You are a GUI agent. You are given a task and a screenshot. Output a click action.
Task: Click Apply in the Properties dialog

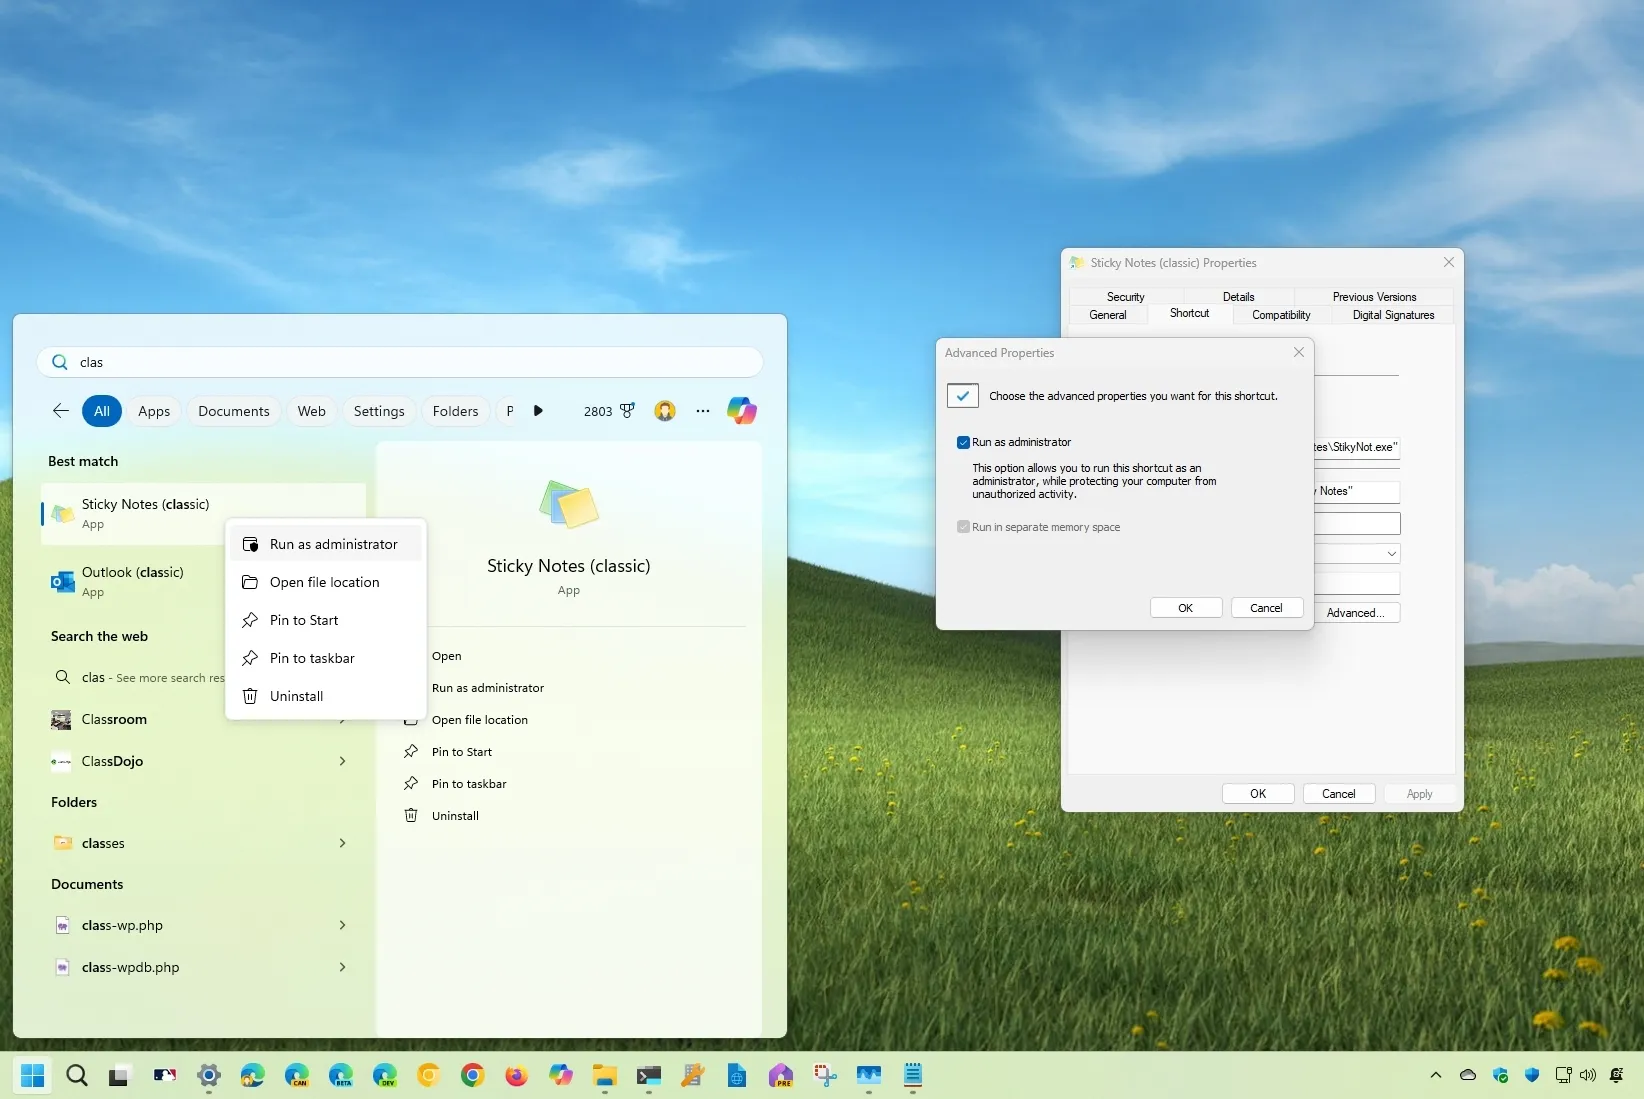(x=1418, y=793)
